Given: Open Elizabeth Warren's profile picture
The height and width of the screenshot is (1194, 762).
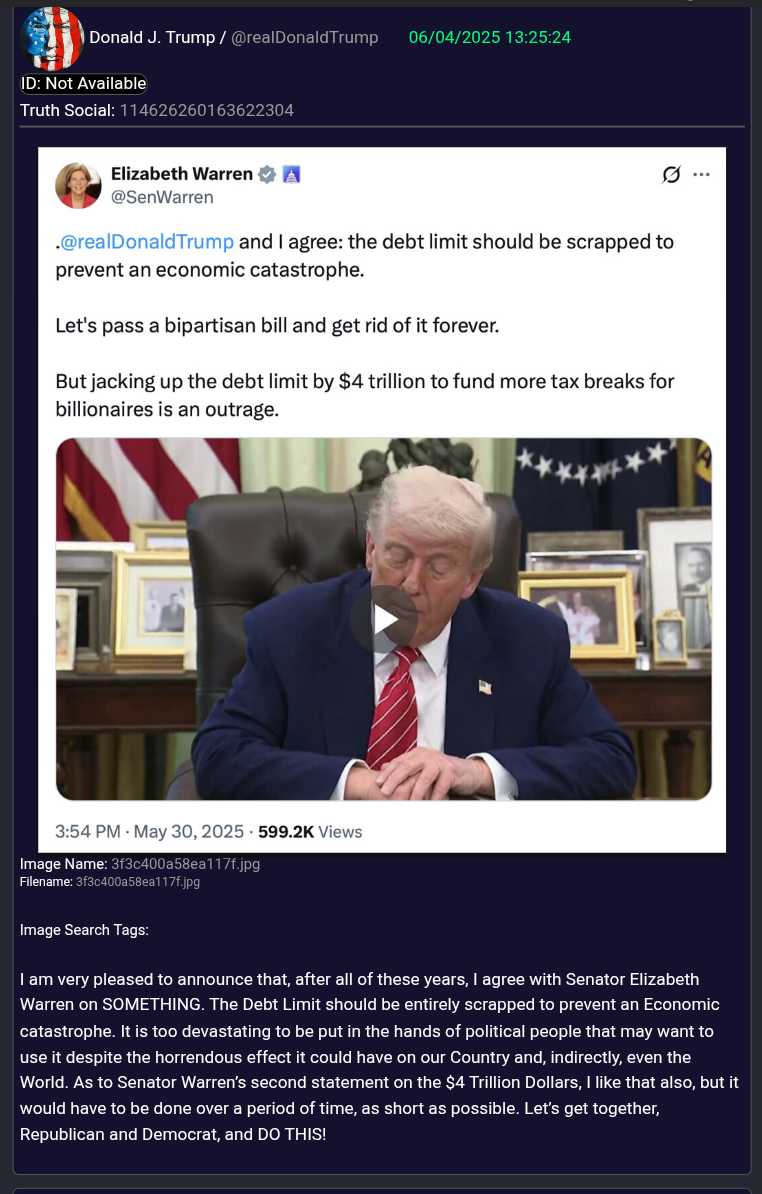Looking at the screenshot, I should (78, 185).
